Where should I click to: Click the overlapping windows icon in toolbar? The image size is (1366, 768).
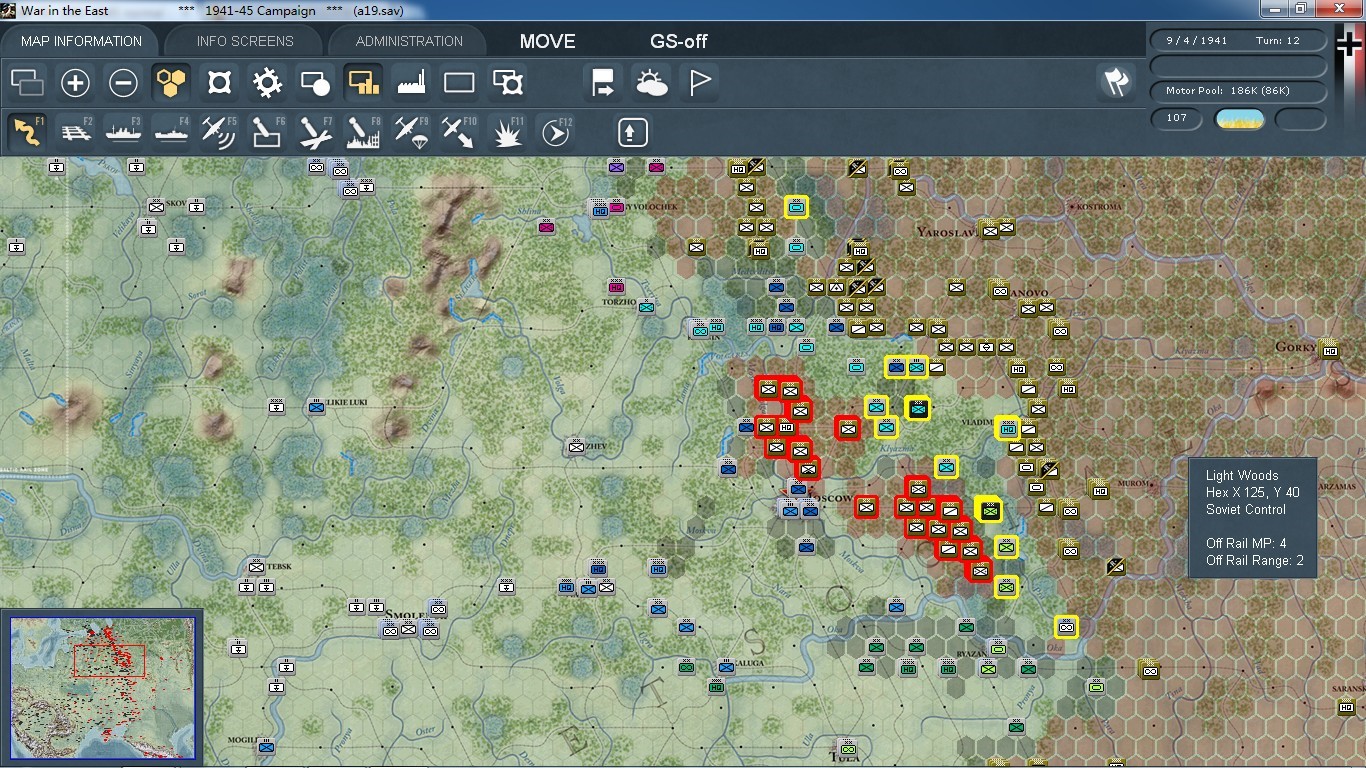[27, 83]
